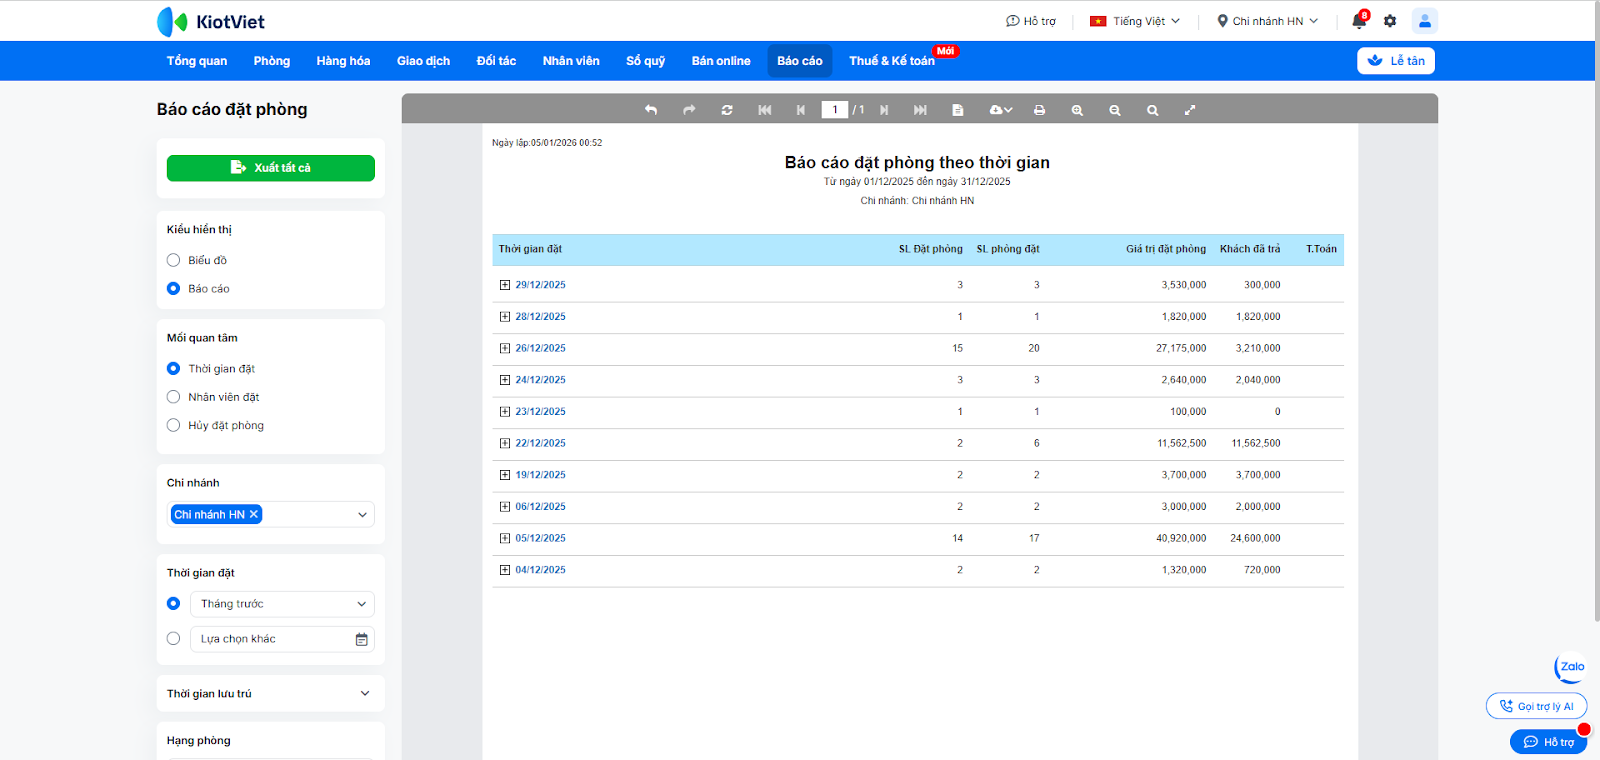Click the Lễ tân button

(x=1396, y=61)
